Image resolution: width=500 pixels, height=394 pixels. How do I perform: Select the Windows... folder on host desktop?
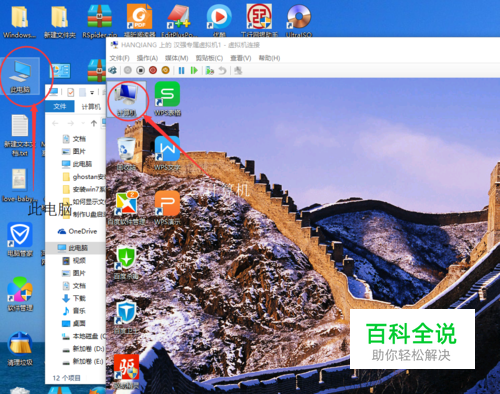coord(20,22)
